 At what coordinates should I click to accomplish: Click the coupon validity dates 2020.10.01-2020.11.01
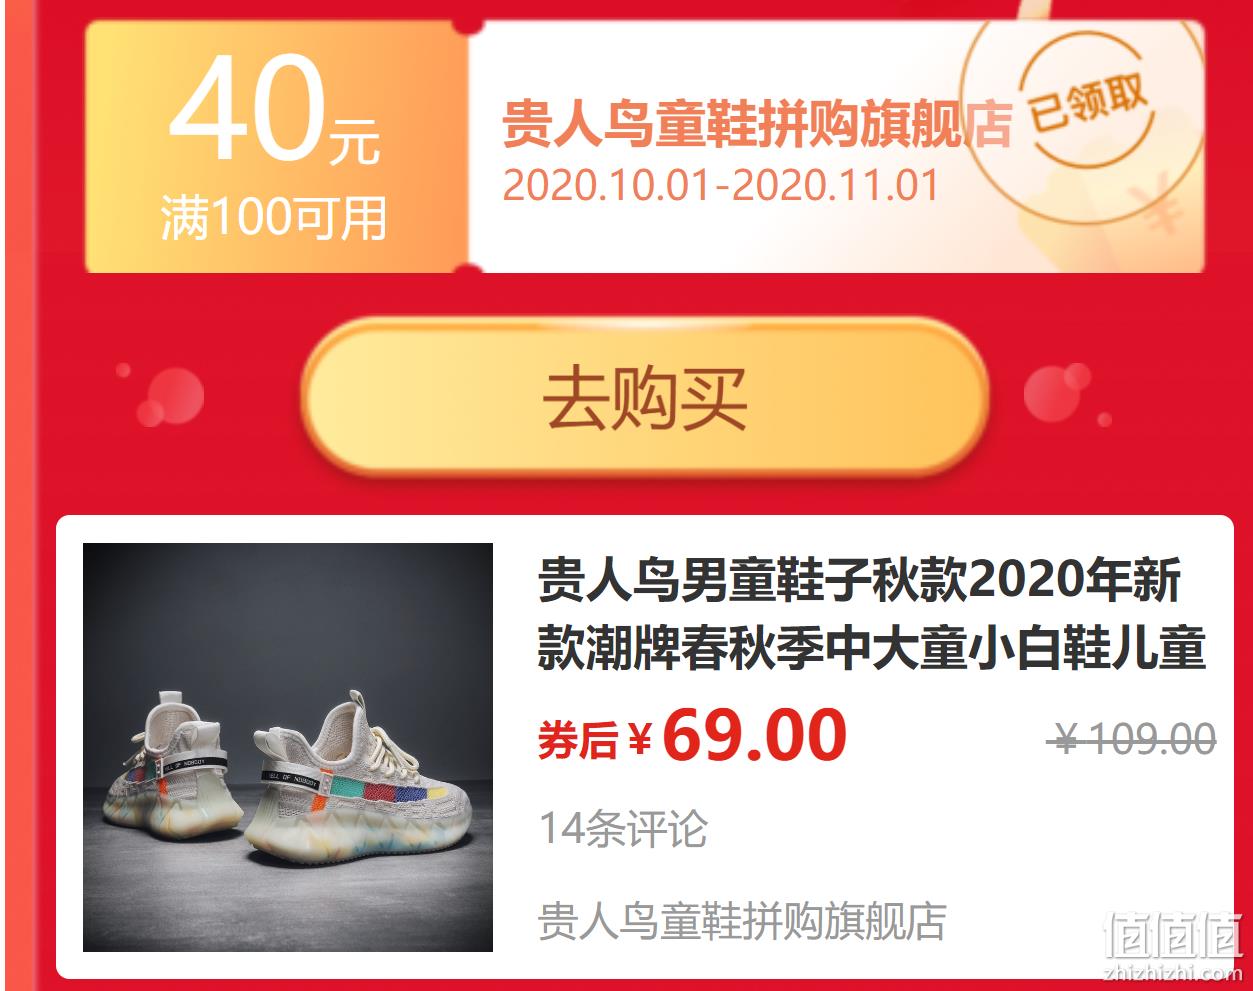coord(720,186)
